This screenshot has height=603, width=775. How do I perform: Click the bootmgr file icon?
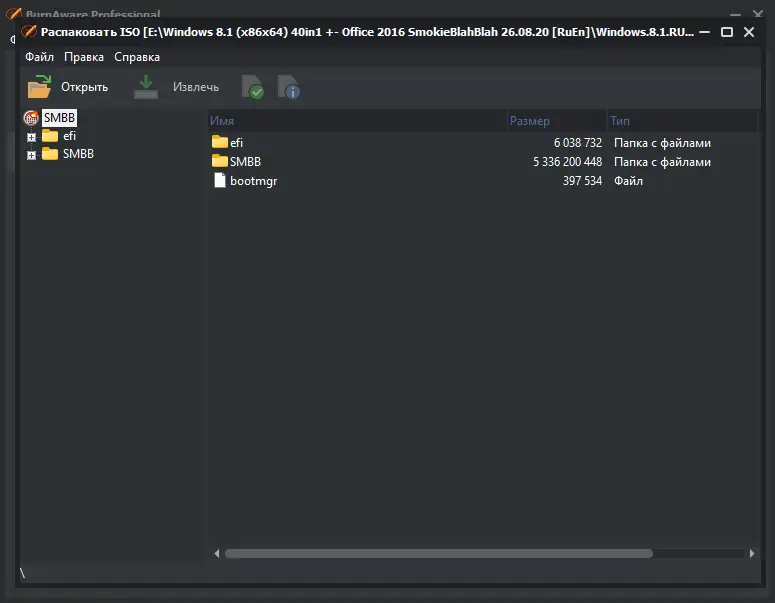click(219, 180)
